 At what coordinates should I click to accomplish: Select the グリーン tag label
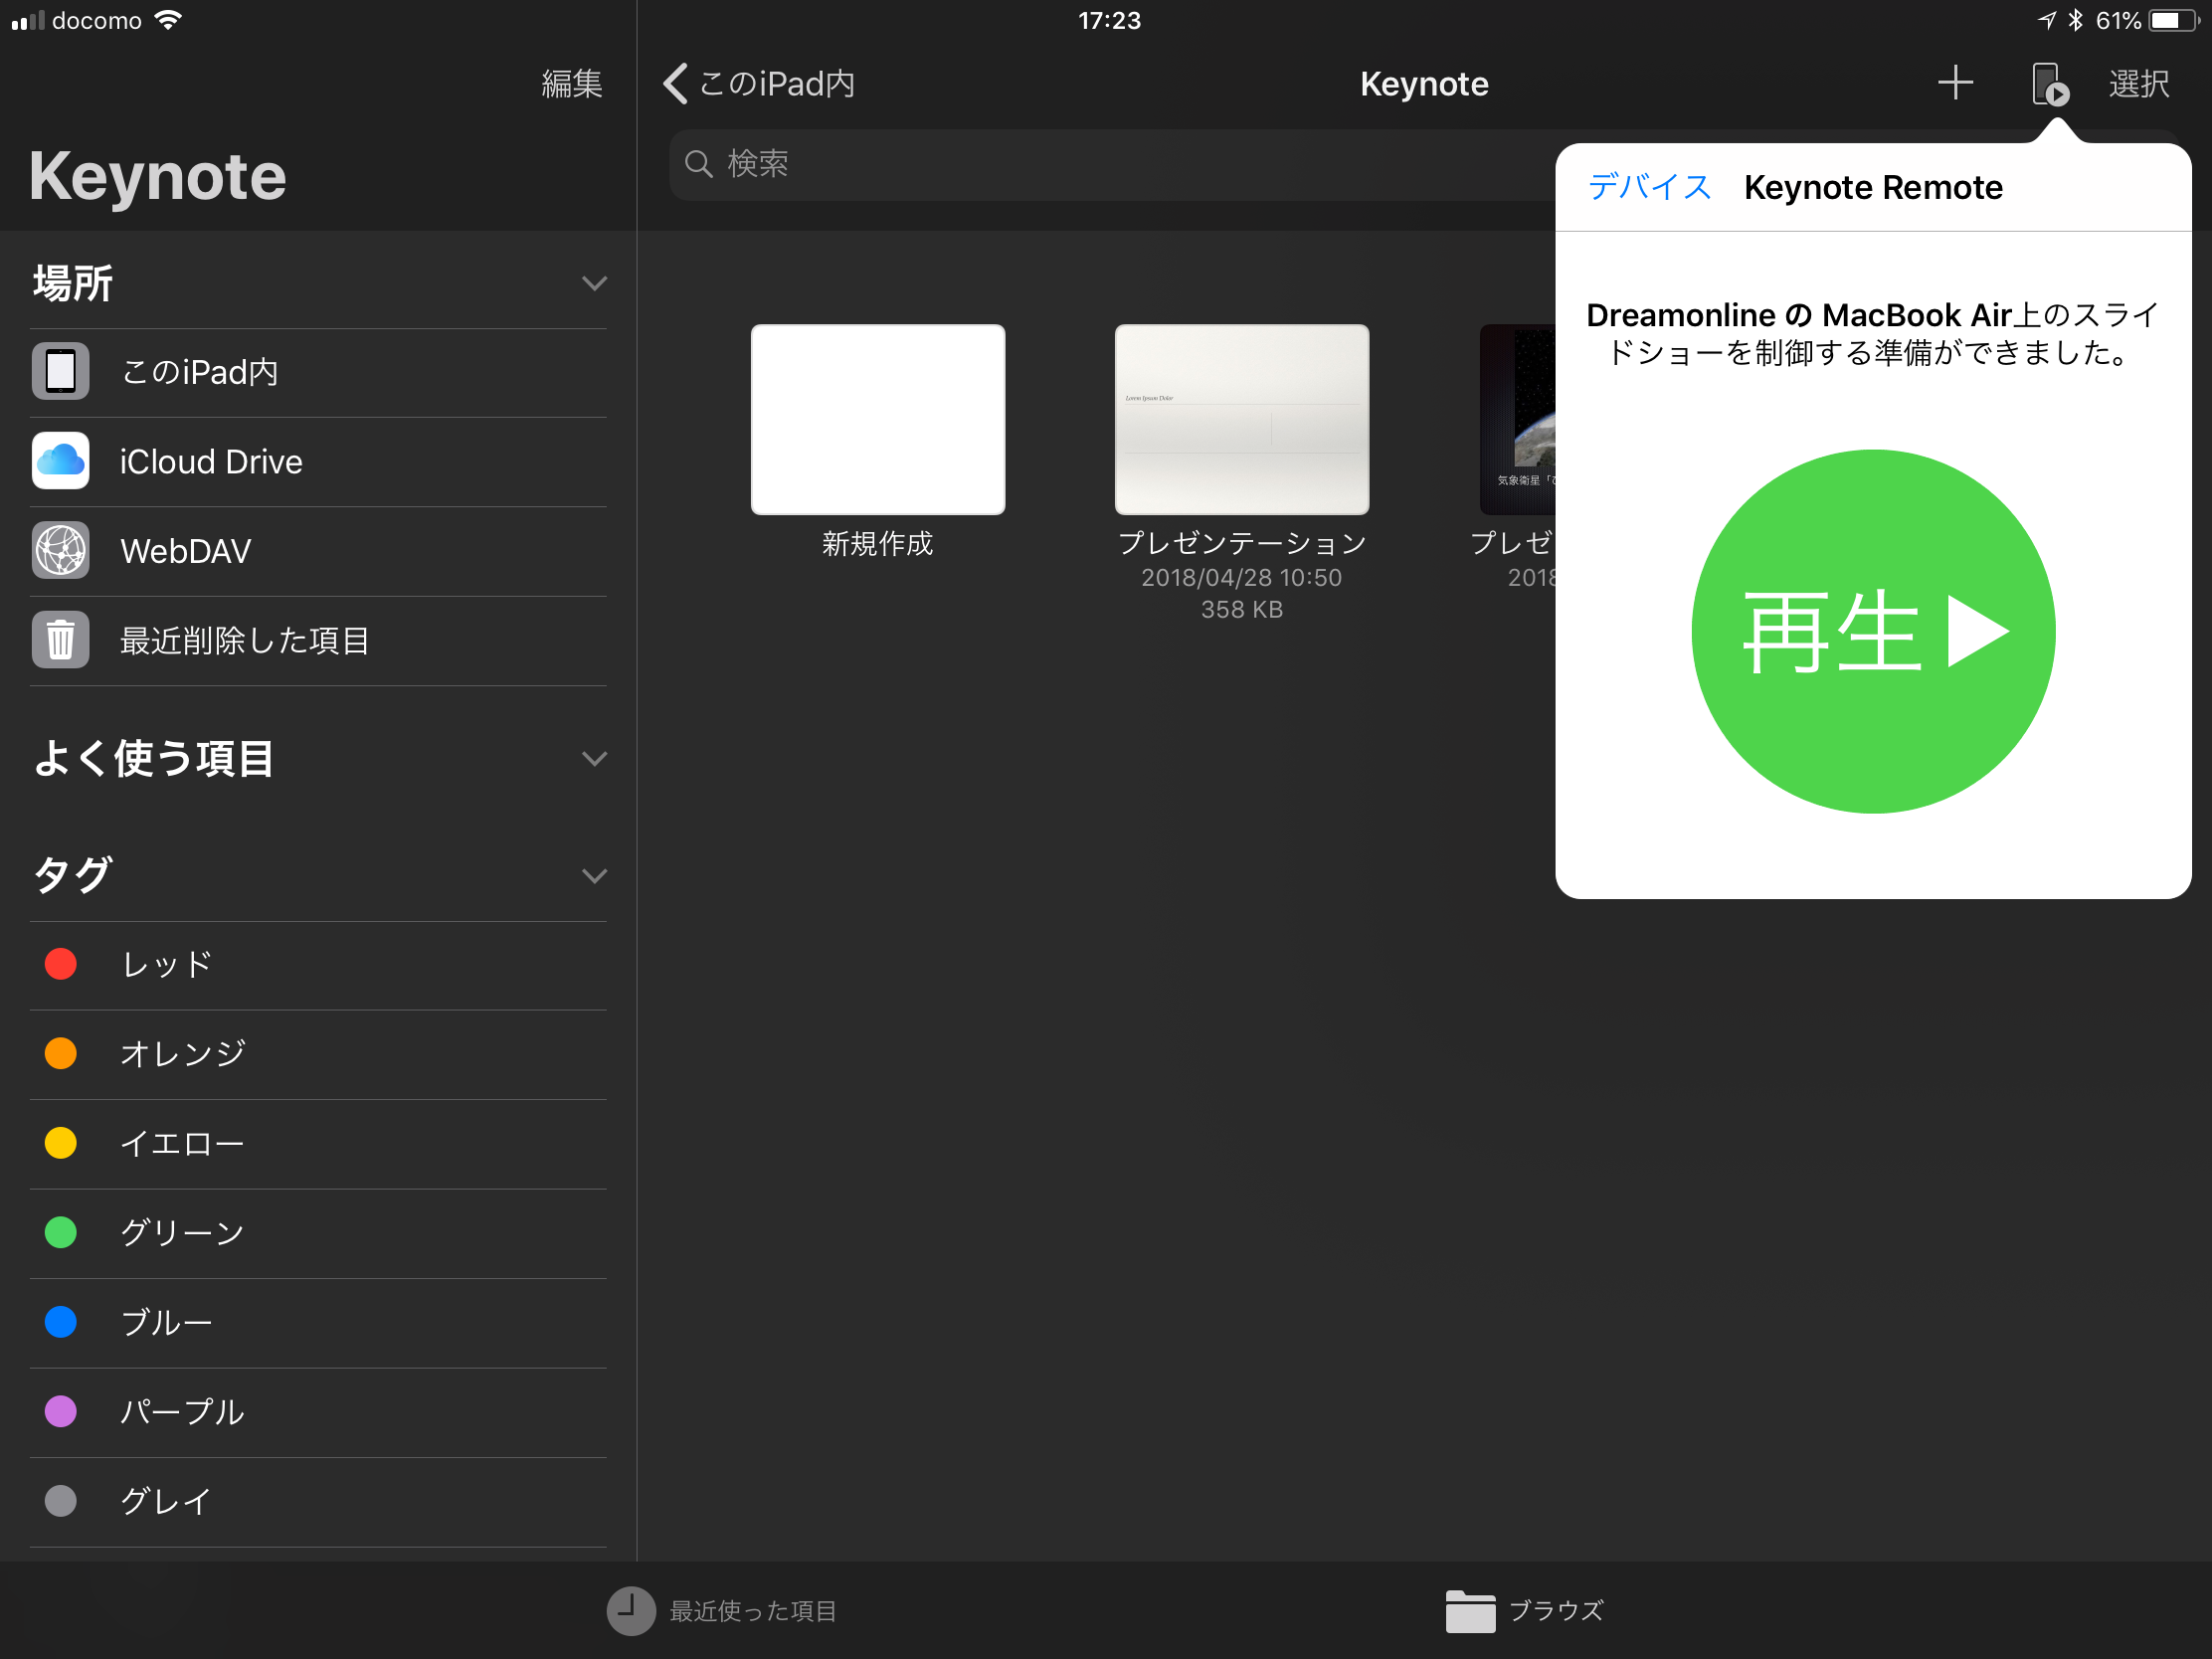tap(182, 1233)
